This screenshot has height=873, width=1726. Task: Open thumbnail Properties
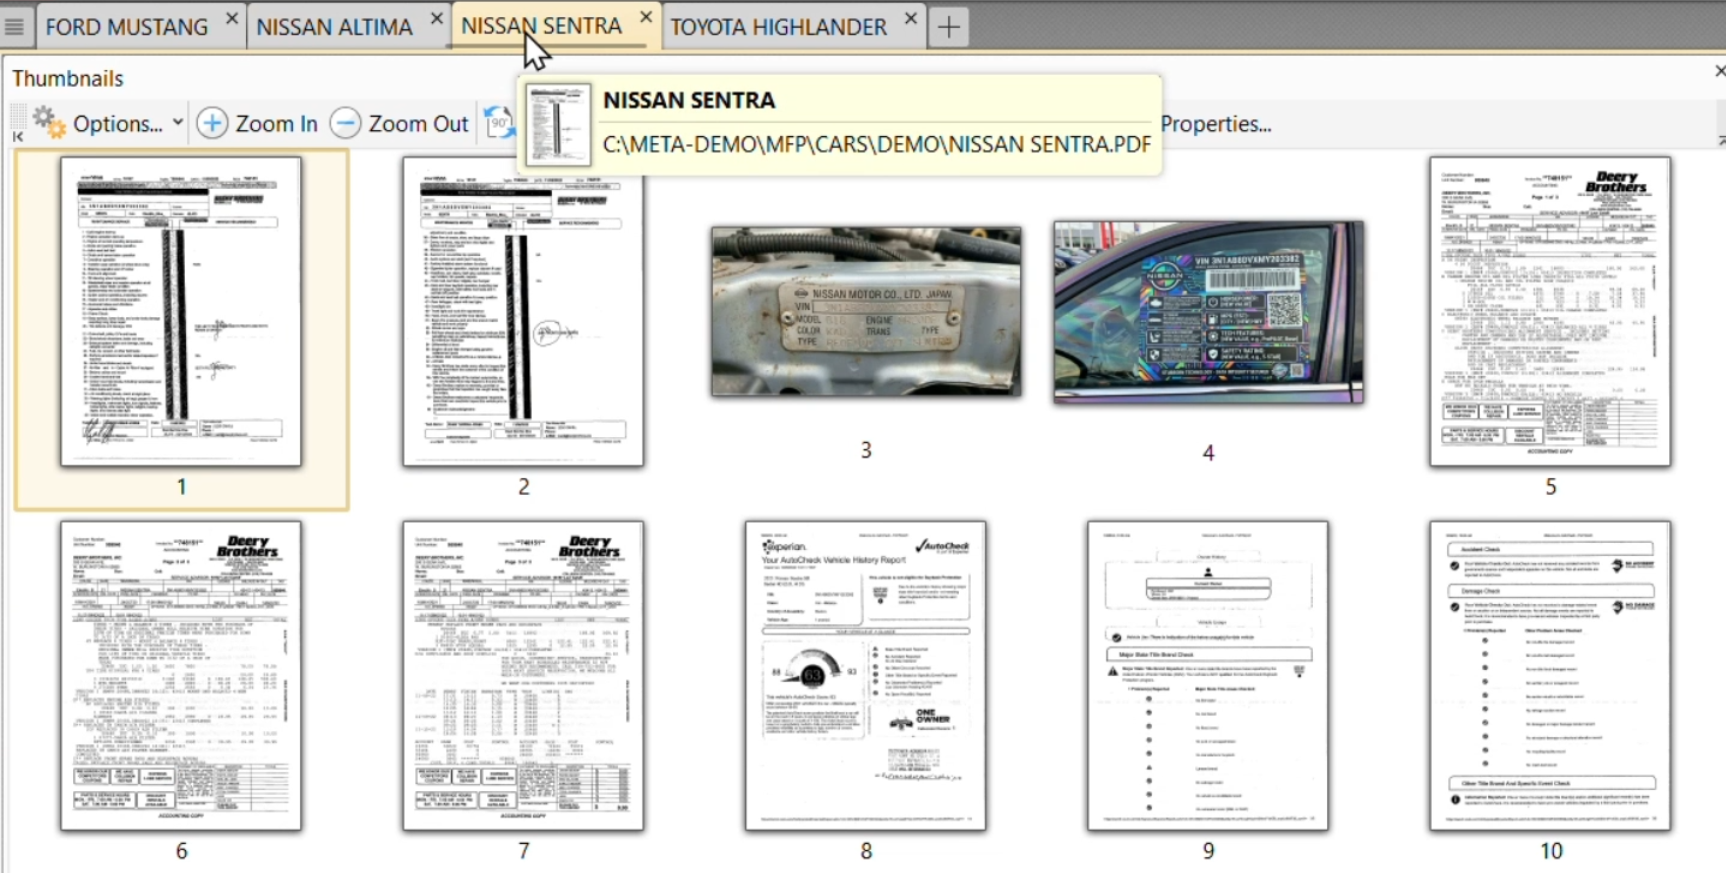[x=1216, y=124]
